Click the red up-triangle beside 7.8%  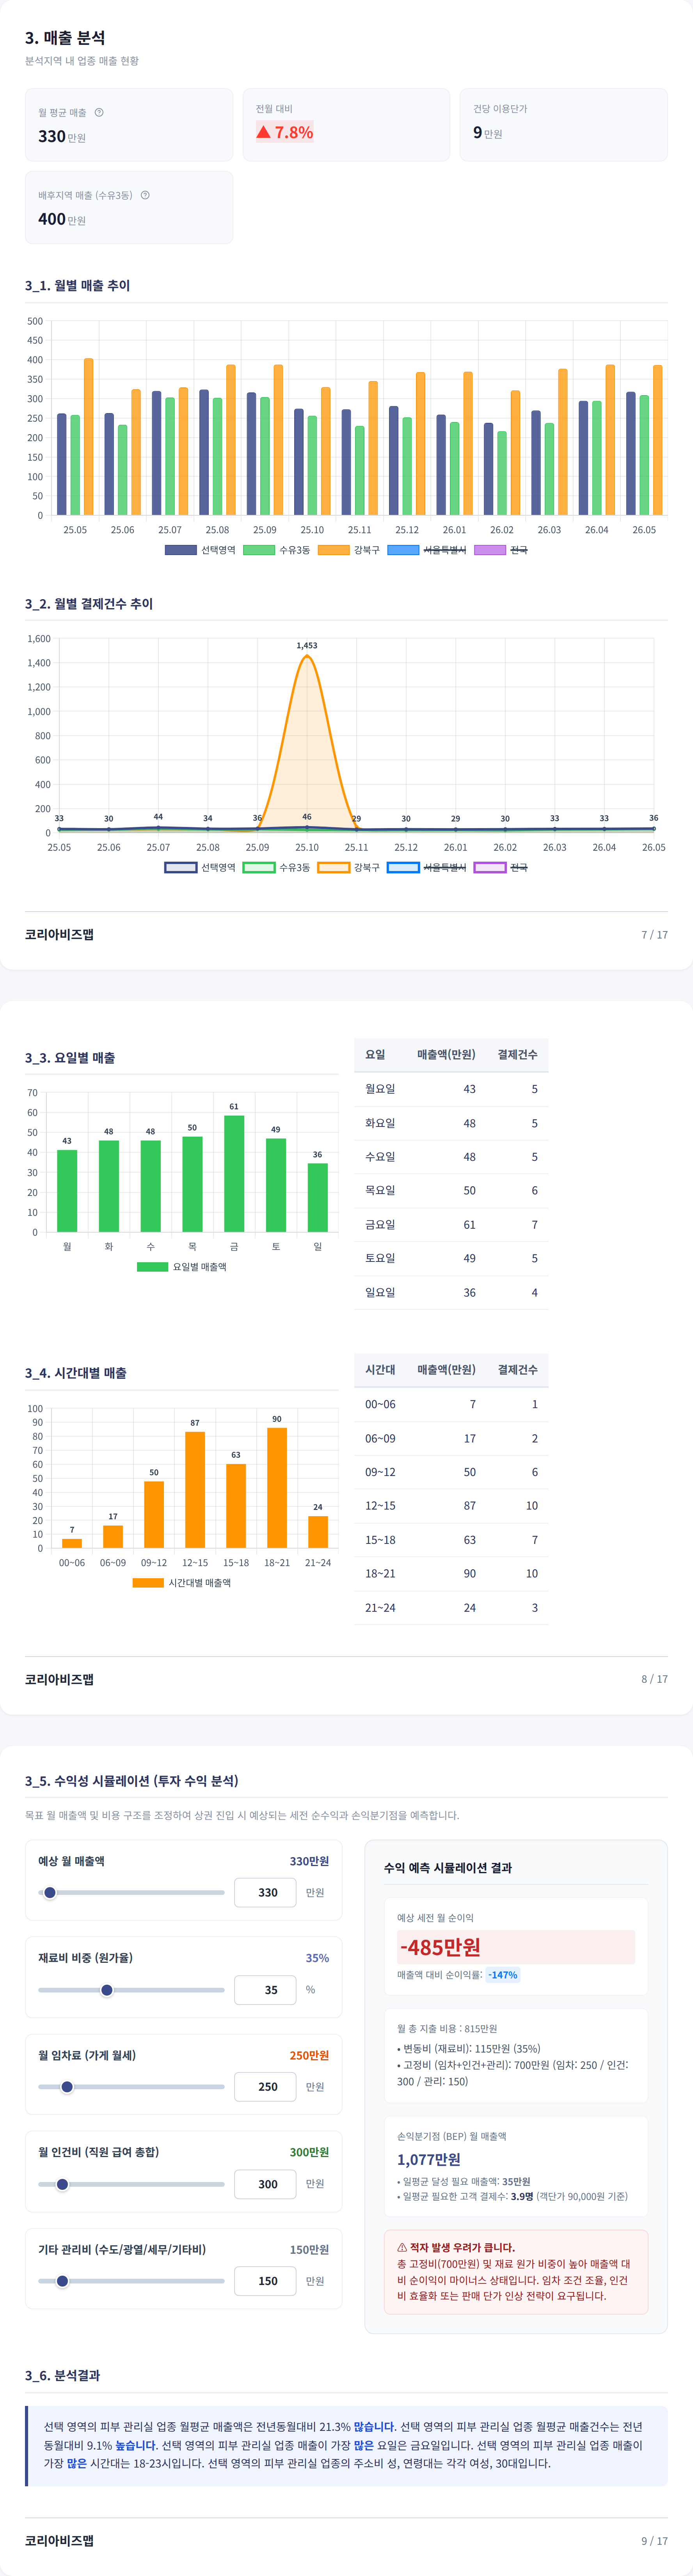[x=263, y=132]
